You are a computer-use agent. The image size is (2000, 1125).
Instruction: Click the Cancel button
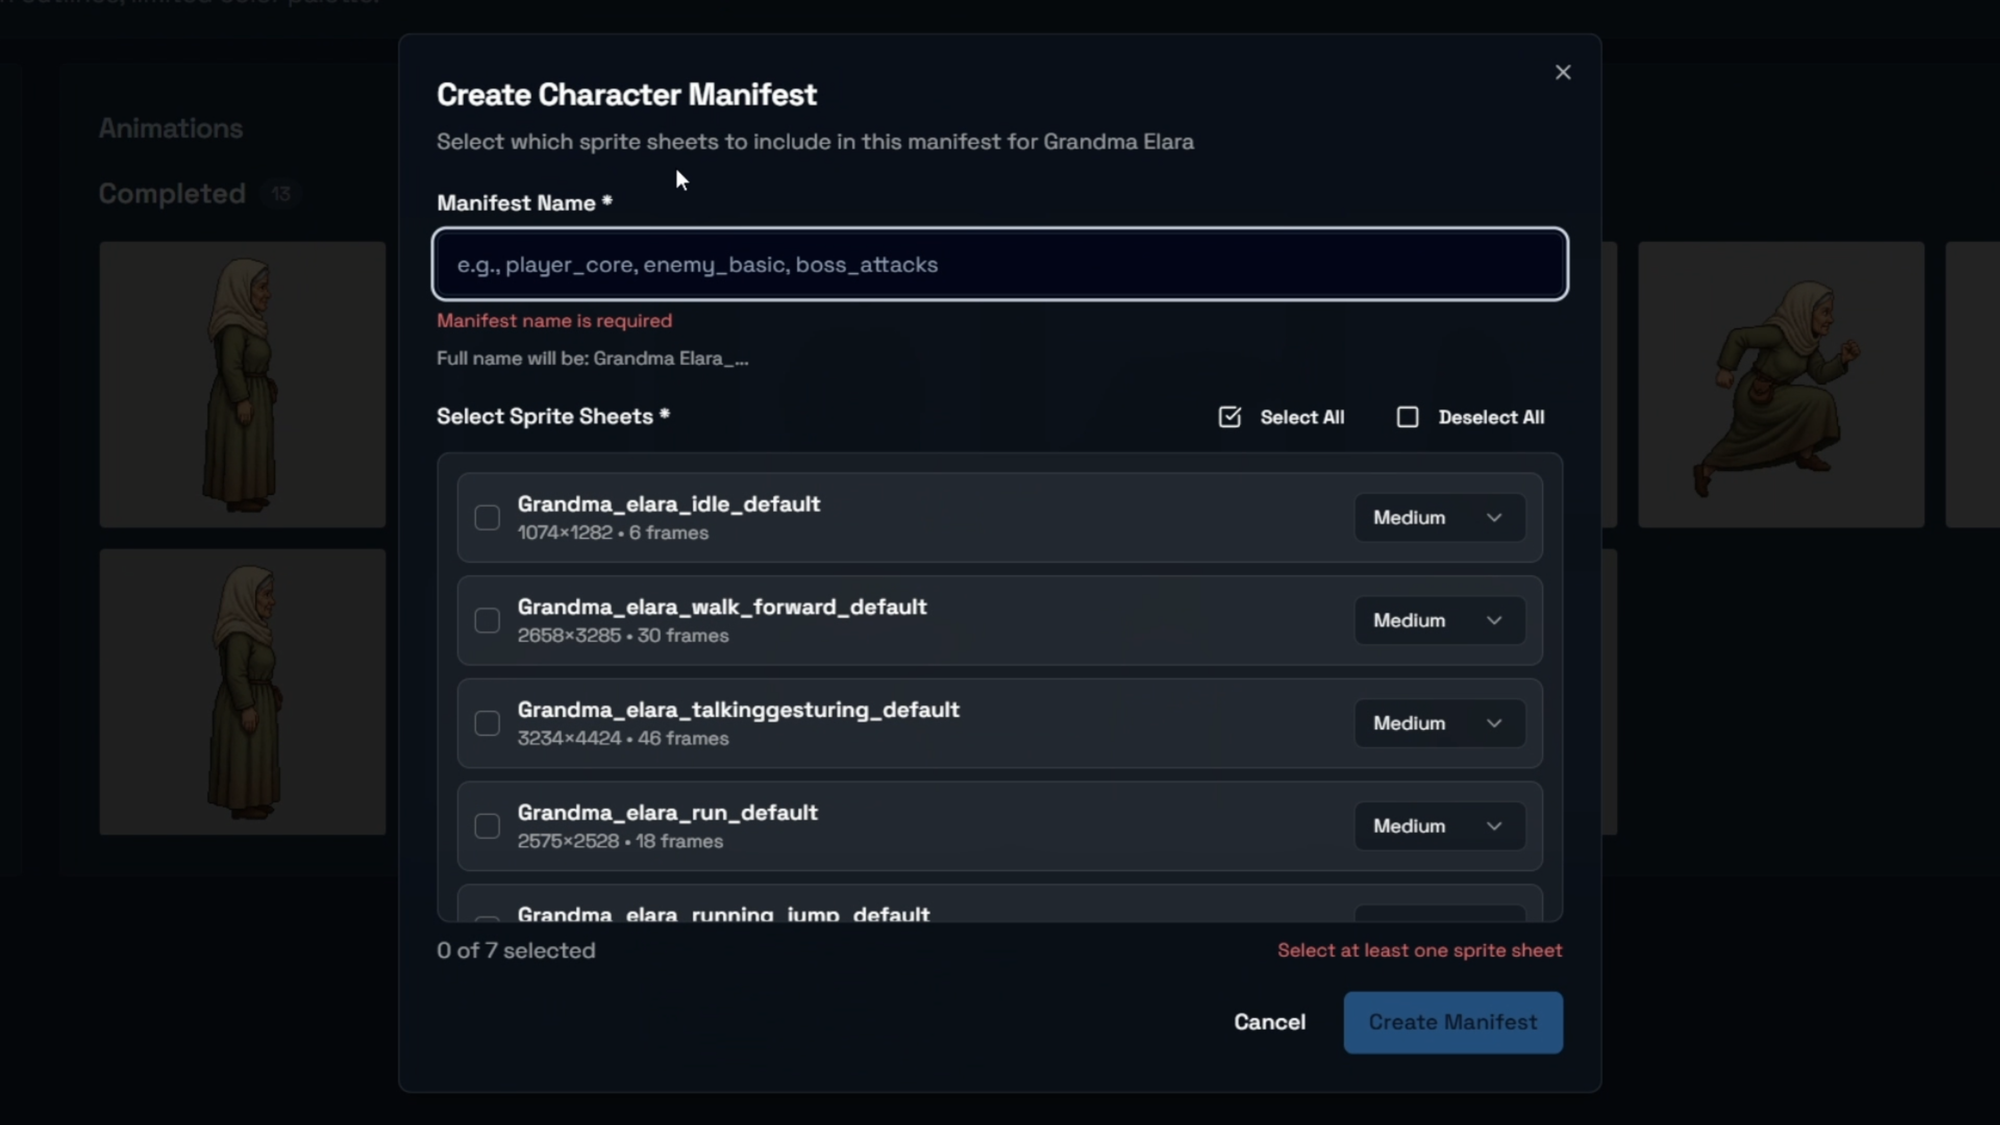1269,1022
